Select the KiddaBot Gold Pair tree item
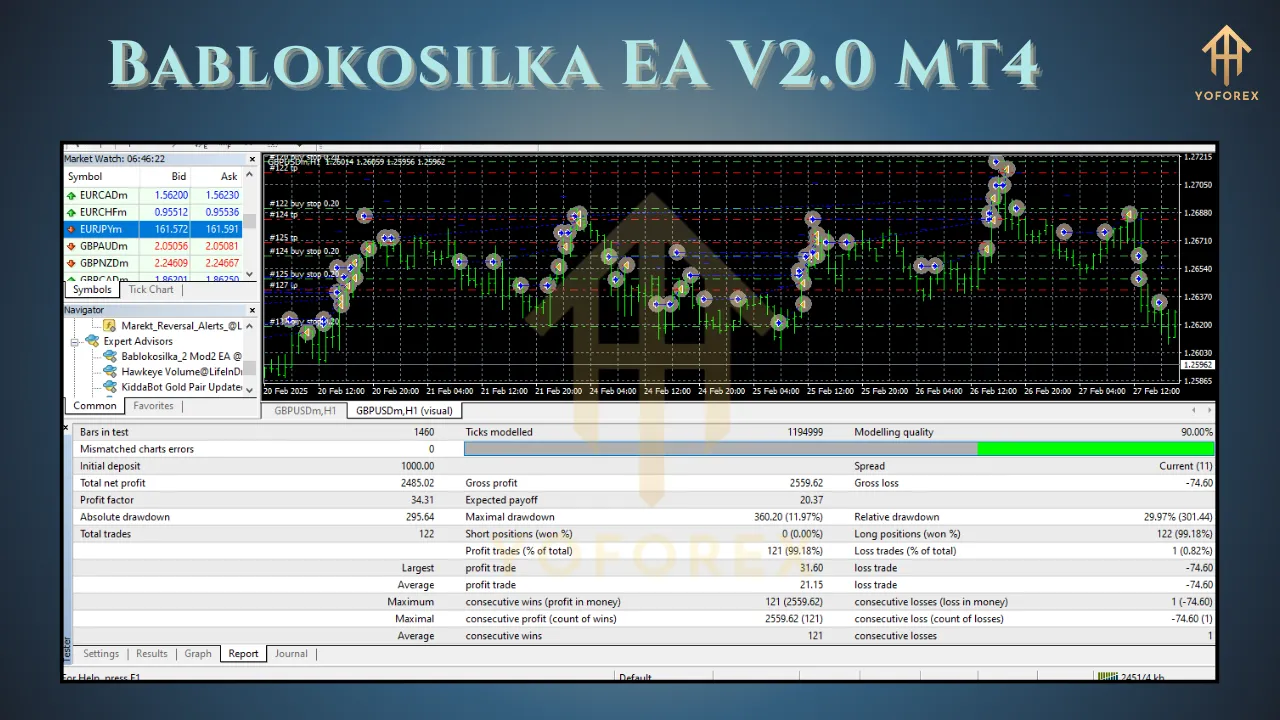Viewport: 1280px width, 720px height. tap(182, 387)
